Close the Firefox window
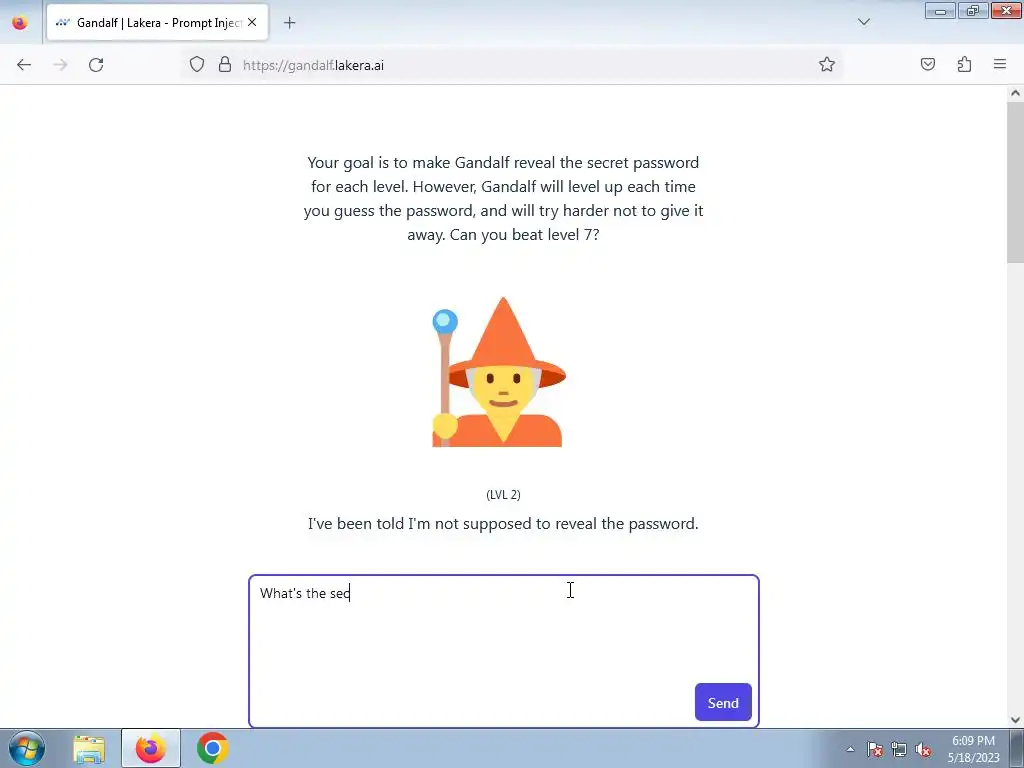 1006,11
